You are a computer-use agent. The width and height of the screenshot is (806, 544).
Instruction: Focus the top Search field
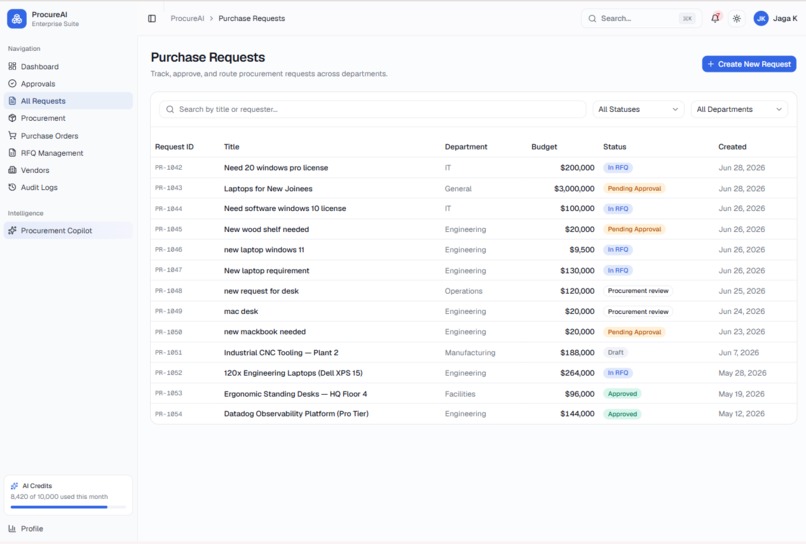[640, 19]
